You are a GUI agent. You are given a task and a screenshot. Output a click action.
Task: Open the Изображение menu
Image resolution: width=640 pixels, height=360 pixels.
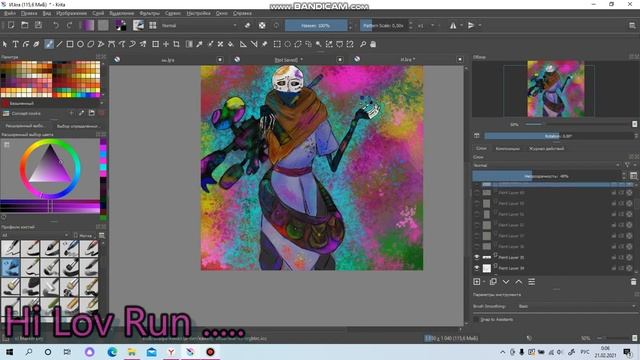click(x=71, y=13)
